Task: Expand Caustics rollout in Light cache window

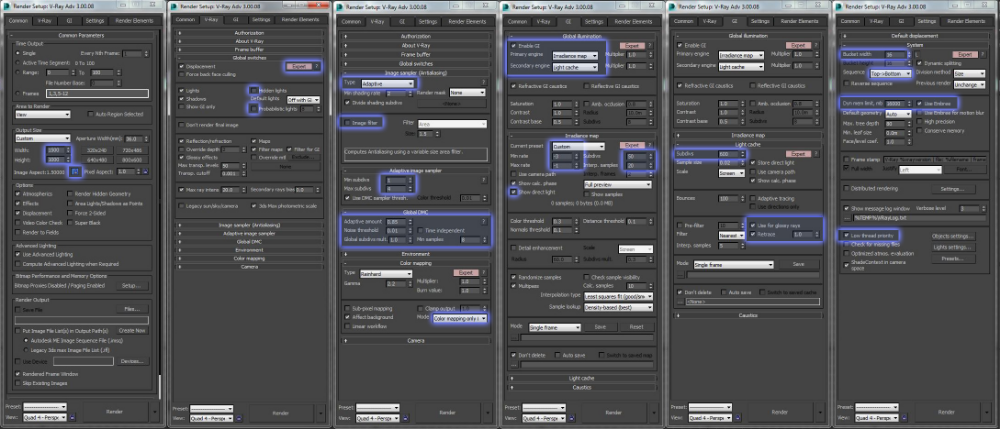Action: [x=748, y=315]
